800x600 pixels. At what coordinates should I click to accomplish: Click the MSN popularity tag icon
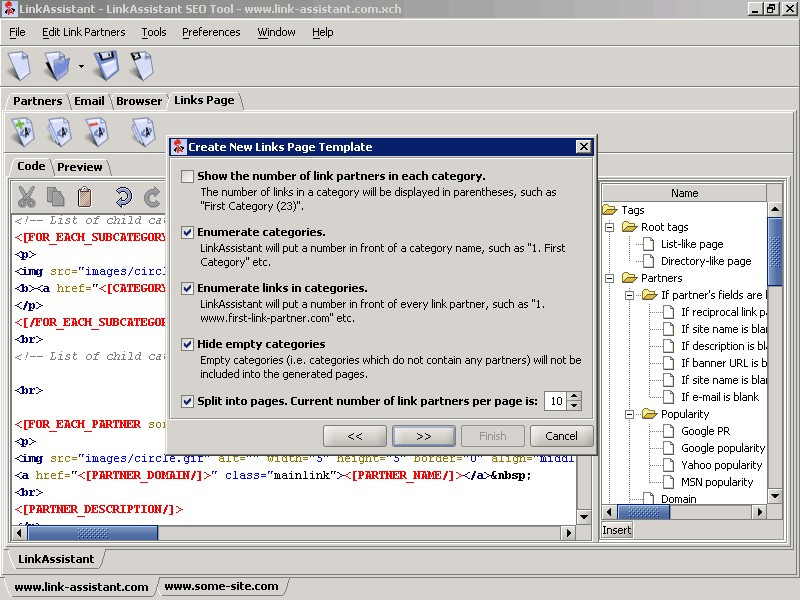[668, 482]
